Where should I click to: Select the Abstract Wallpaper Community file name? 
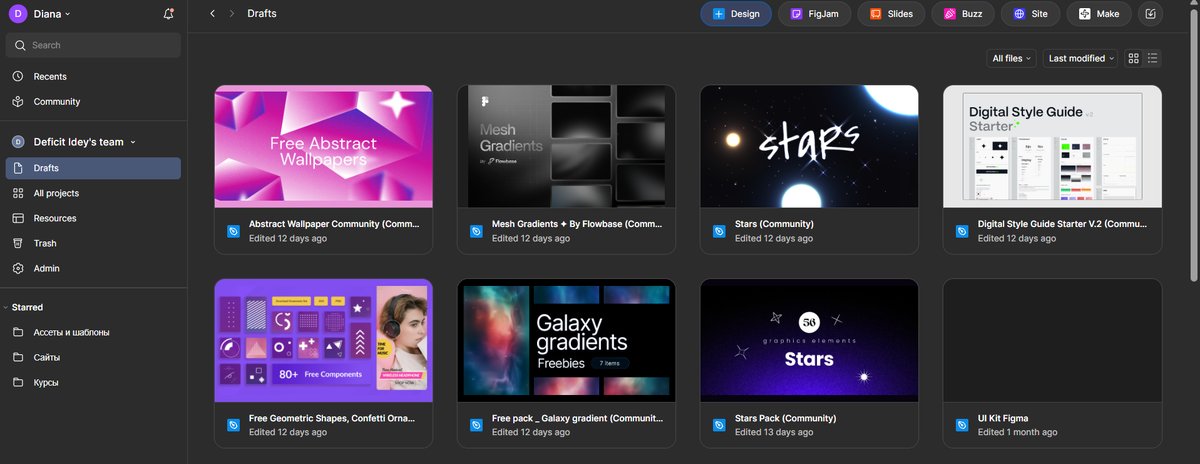(334, 224)
